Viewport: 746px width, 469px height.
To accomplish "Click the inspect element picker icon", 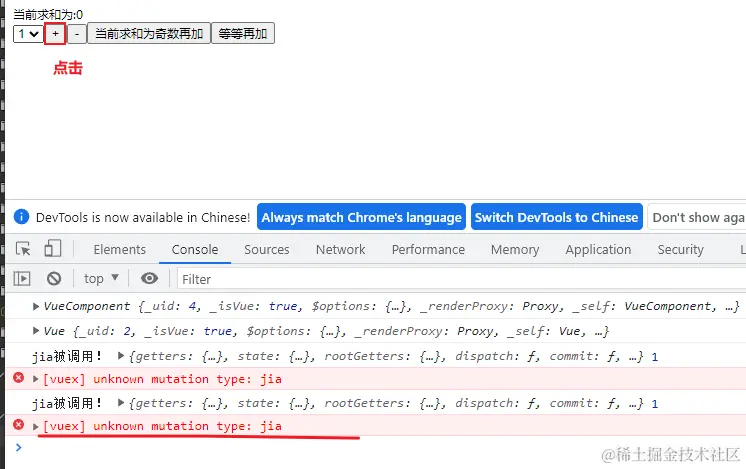I will pos(23,249).
